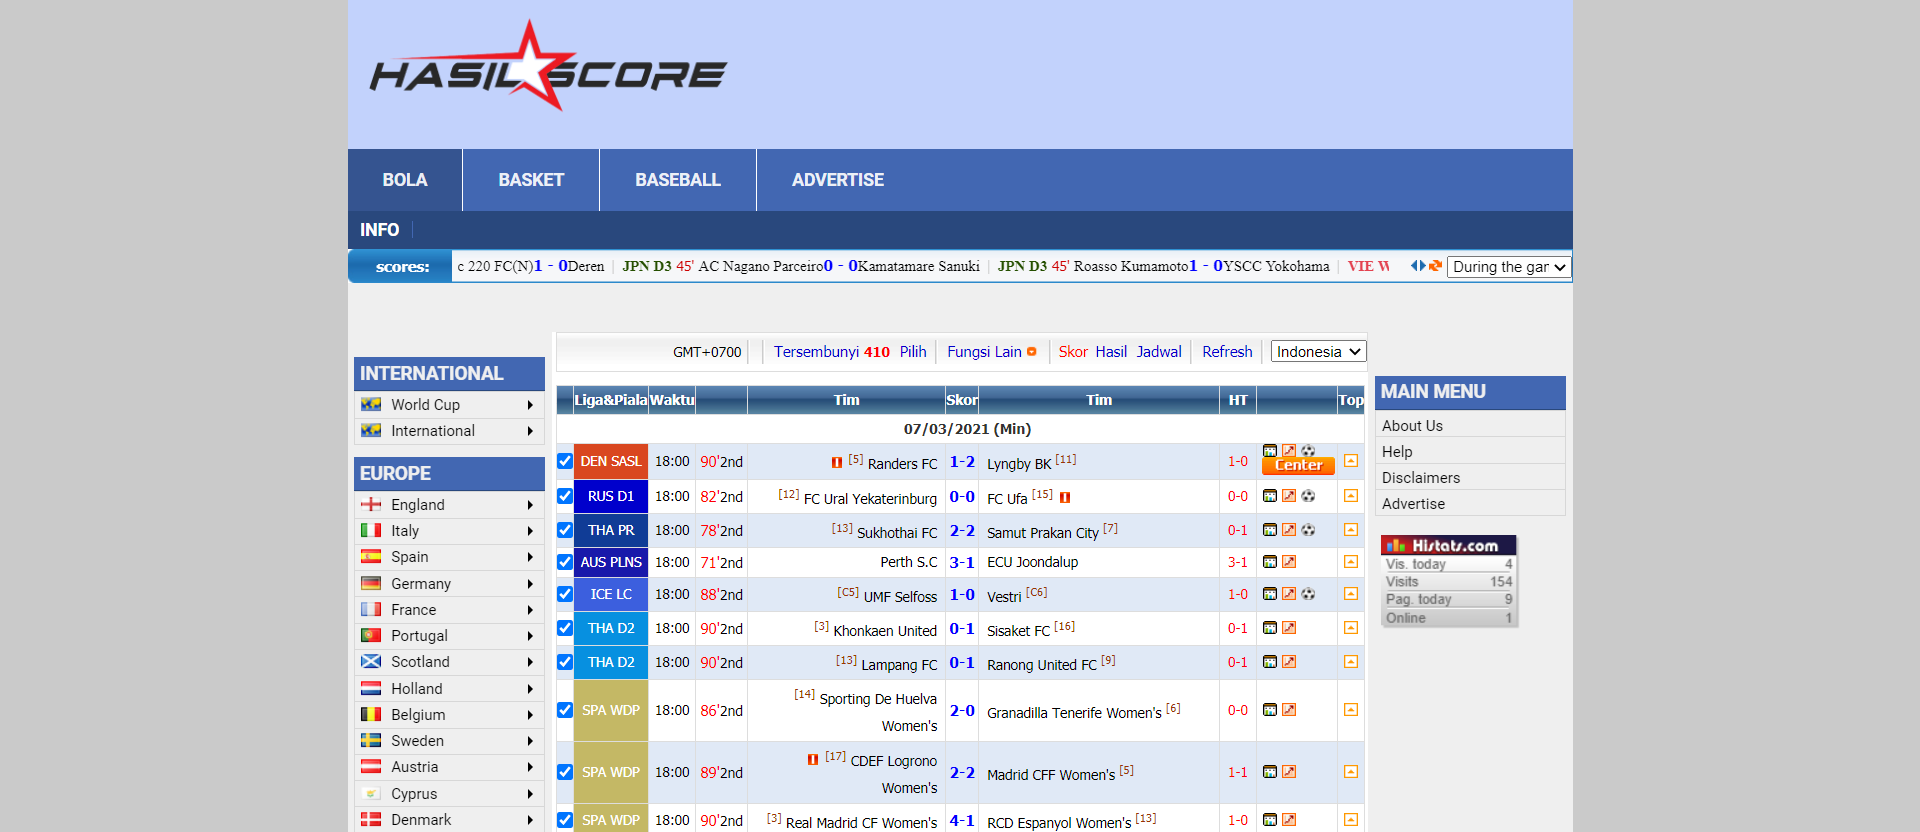Screen dimensions: 1920x832
Task: Switch to the BASEBALL tab
Action: tap(678, 180)
